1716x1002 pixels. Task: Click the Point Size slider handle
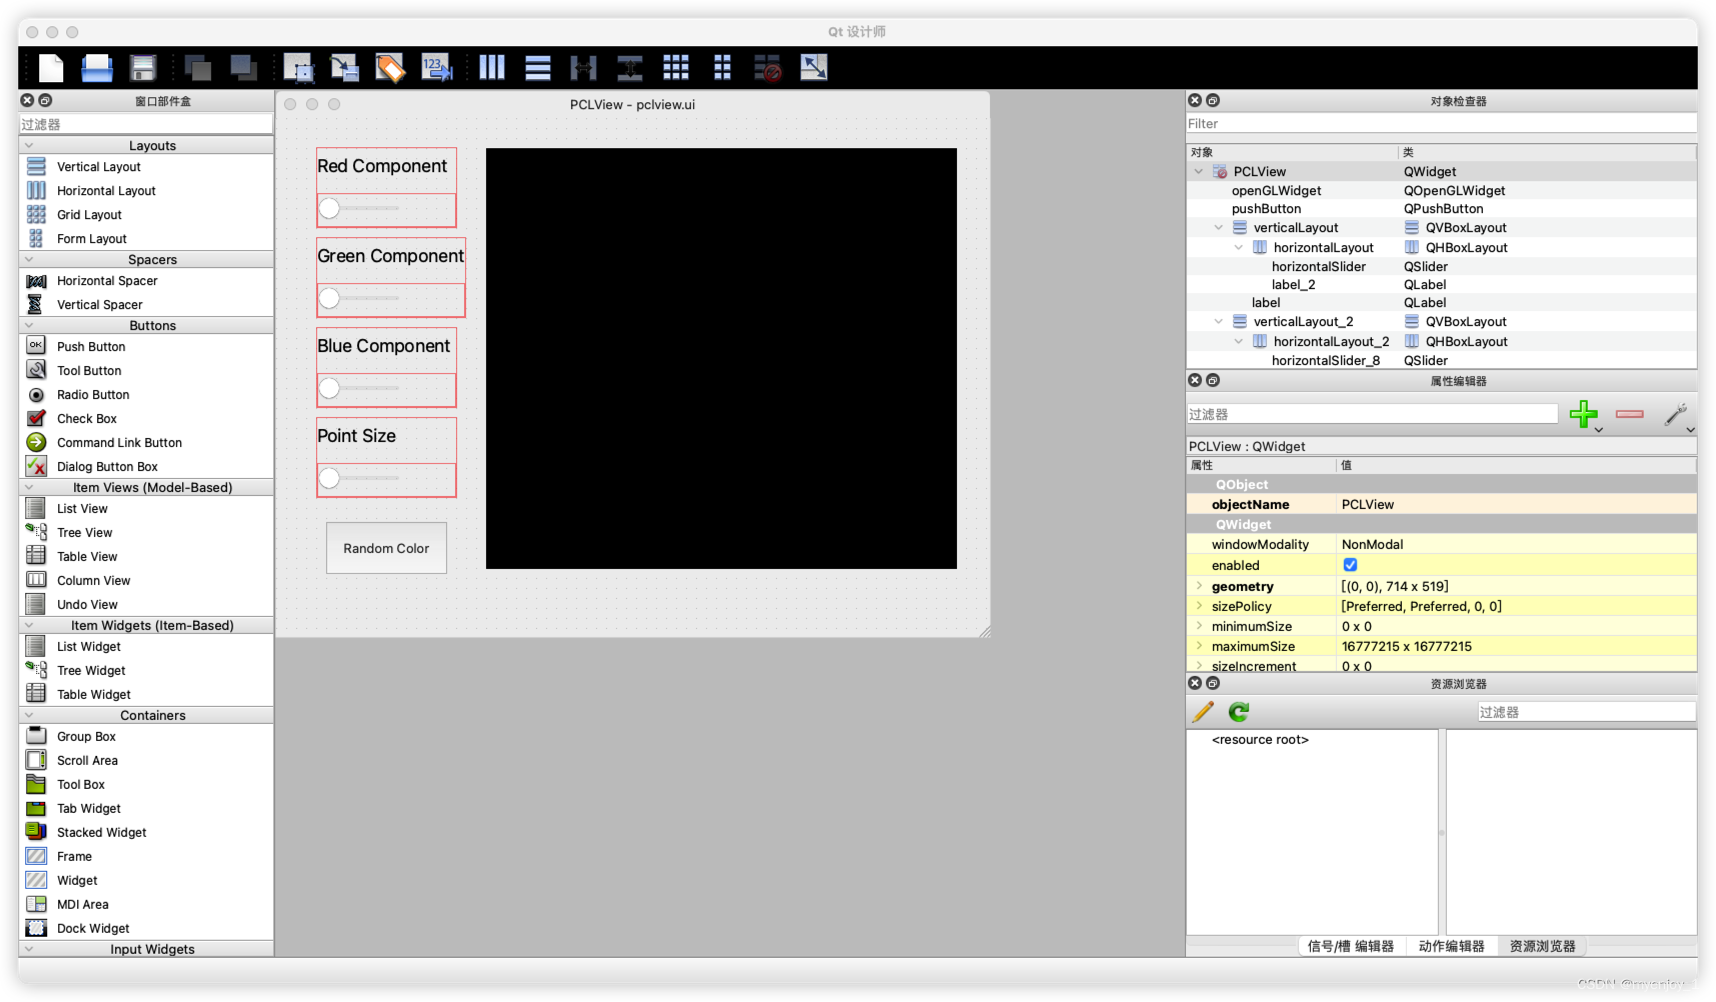click(329, 478)
